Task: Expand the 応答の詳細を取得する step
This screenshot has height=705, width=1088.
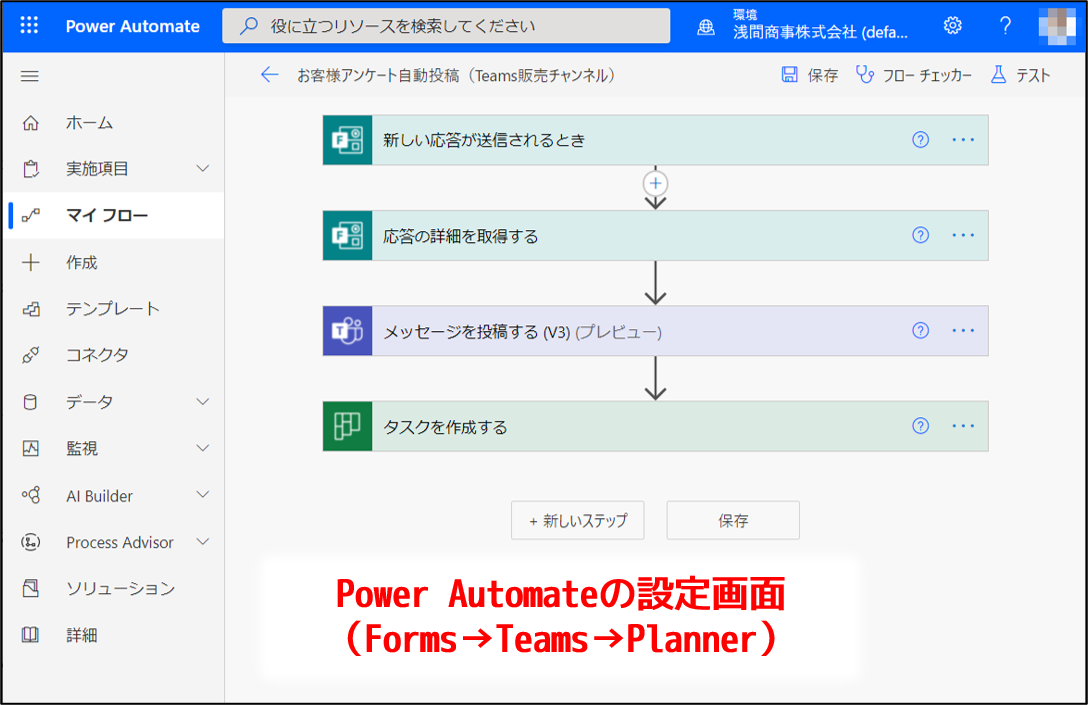Action: [656, 235]
